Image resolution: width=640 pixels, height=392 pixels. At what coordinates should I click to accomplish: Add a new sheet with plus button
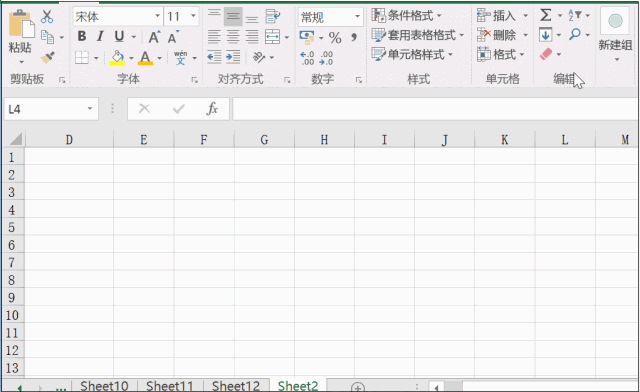(358, 387)
